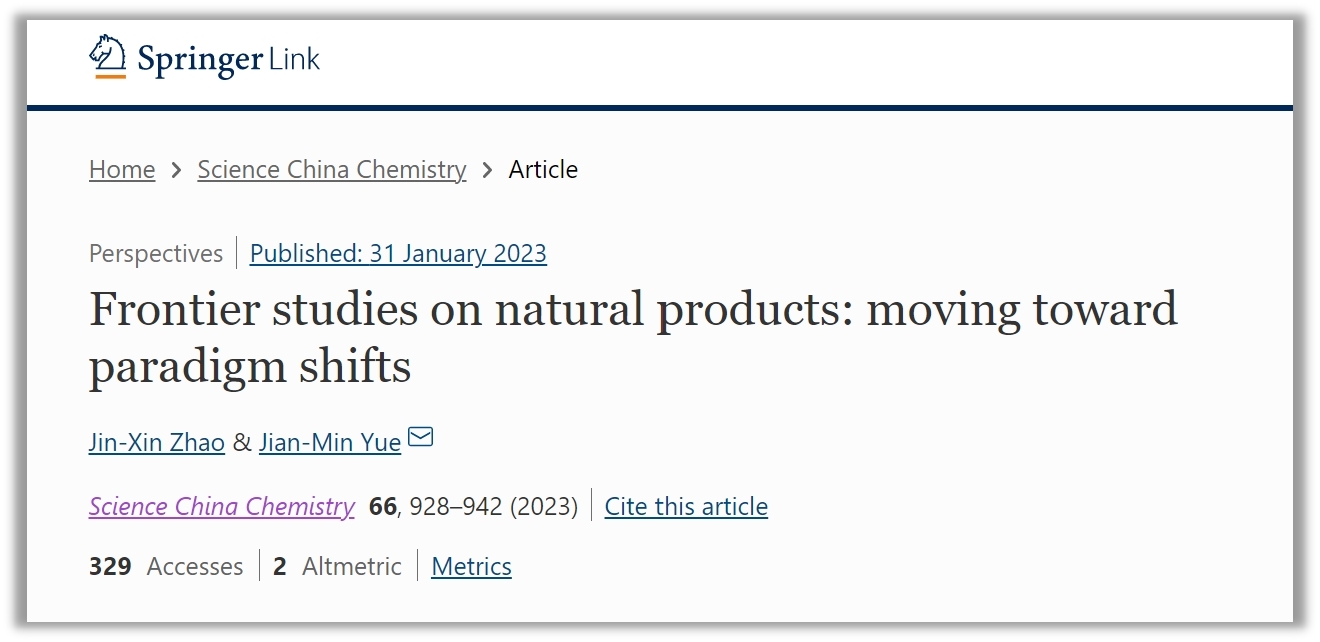Open author Jin-Xin Zhao's details
This screenshot has height=642, width=1320.
pyautogui.click(x=157, y=442)
